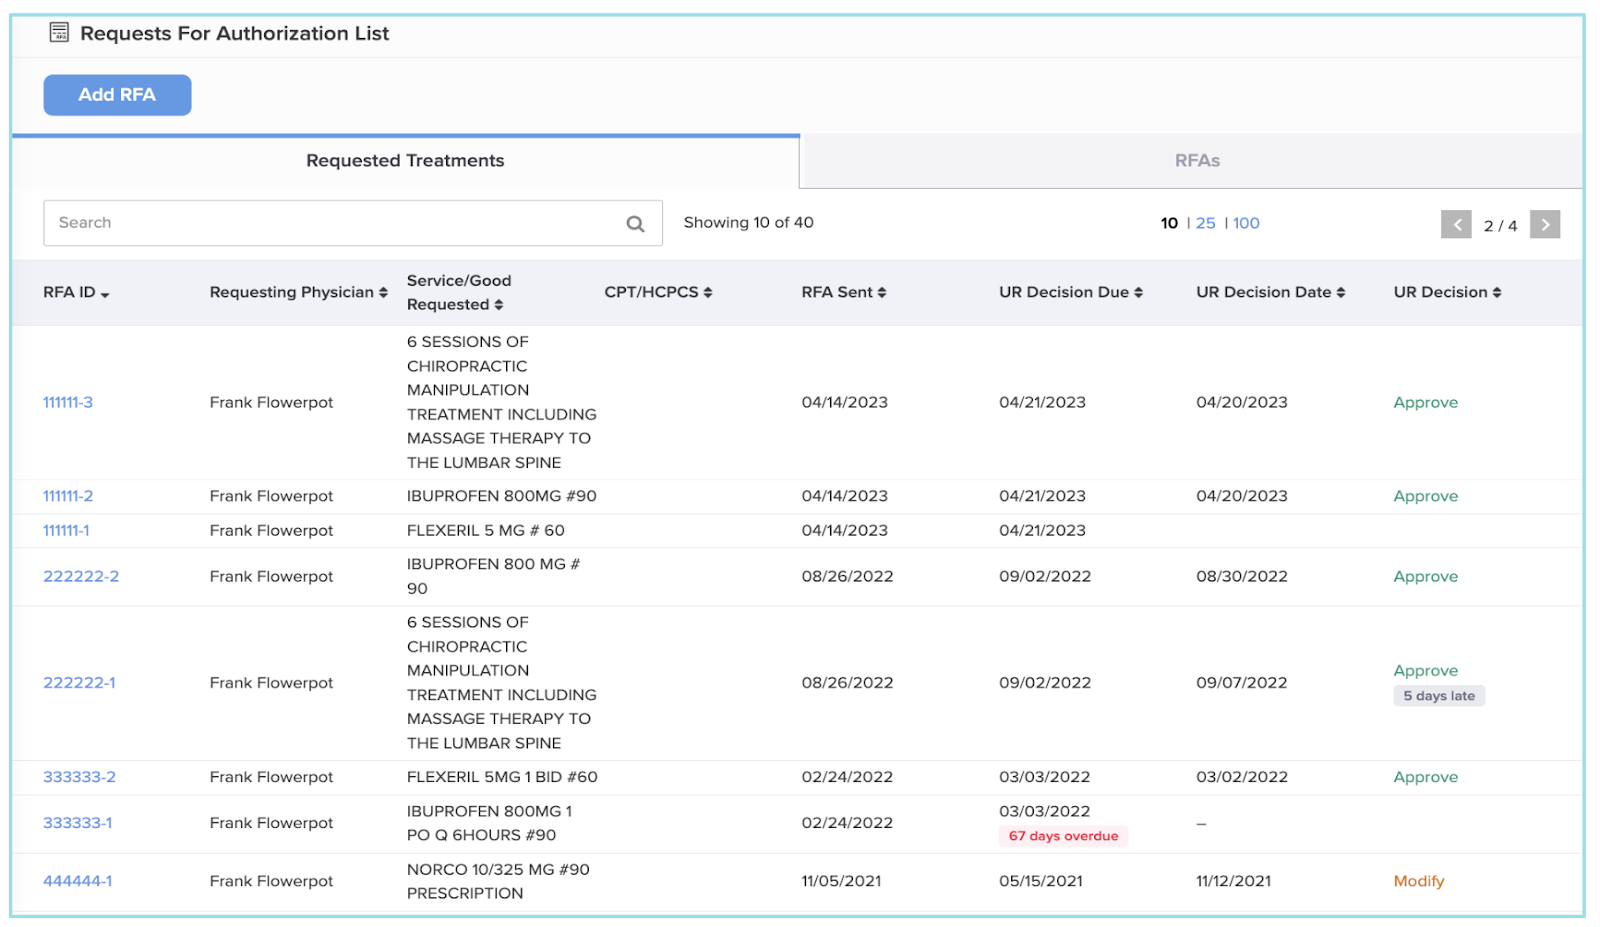1600x927 pixels.
Task: Go to previous page using left arrow icon
Action: click(1456, 224)
